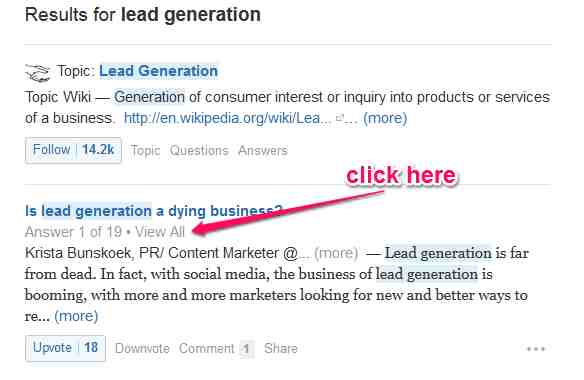Expand the full answer with blue (more)
This screenshot has height=380, width=584.
tap(76, 316)
